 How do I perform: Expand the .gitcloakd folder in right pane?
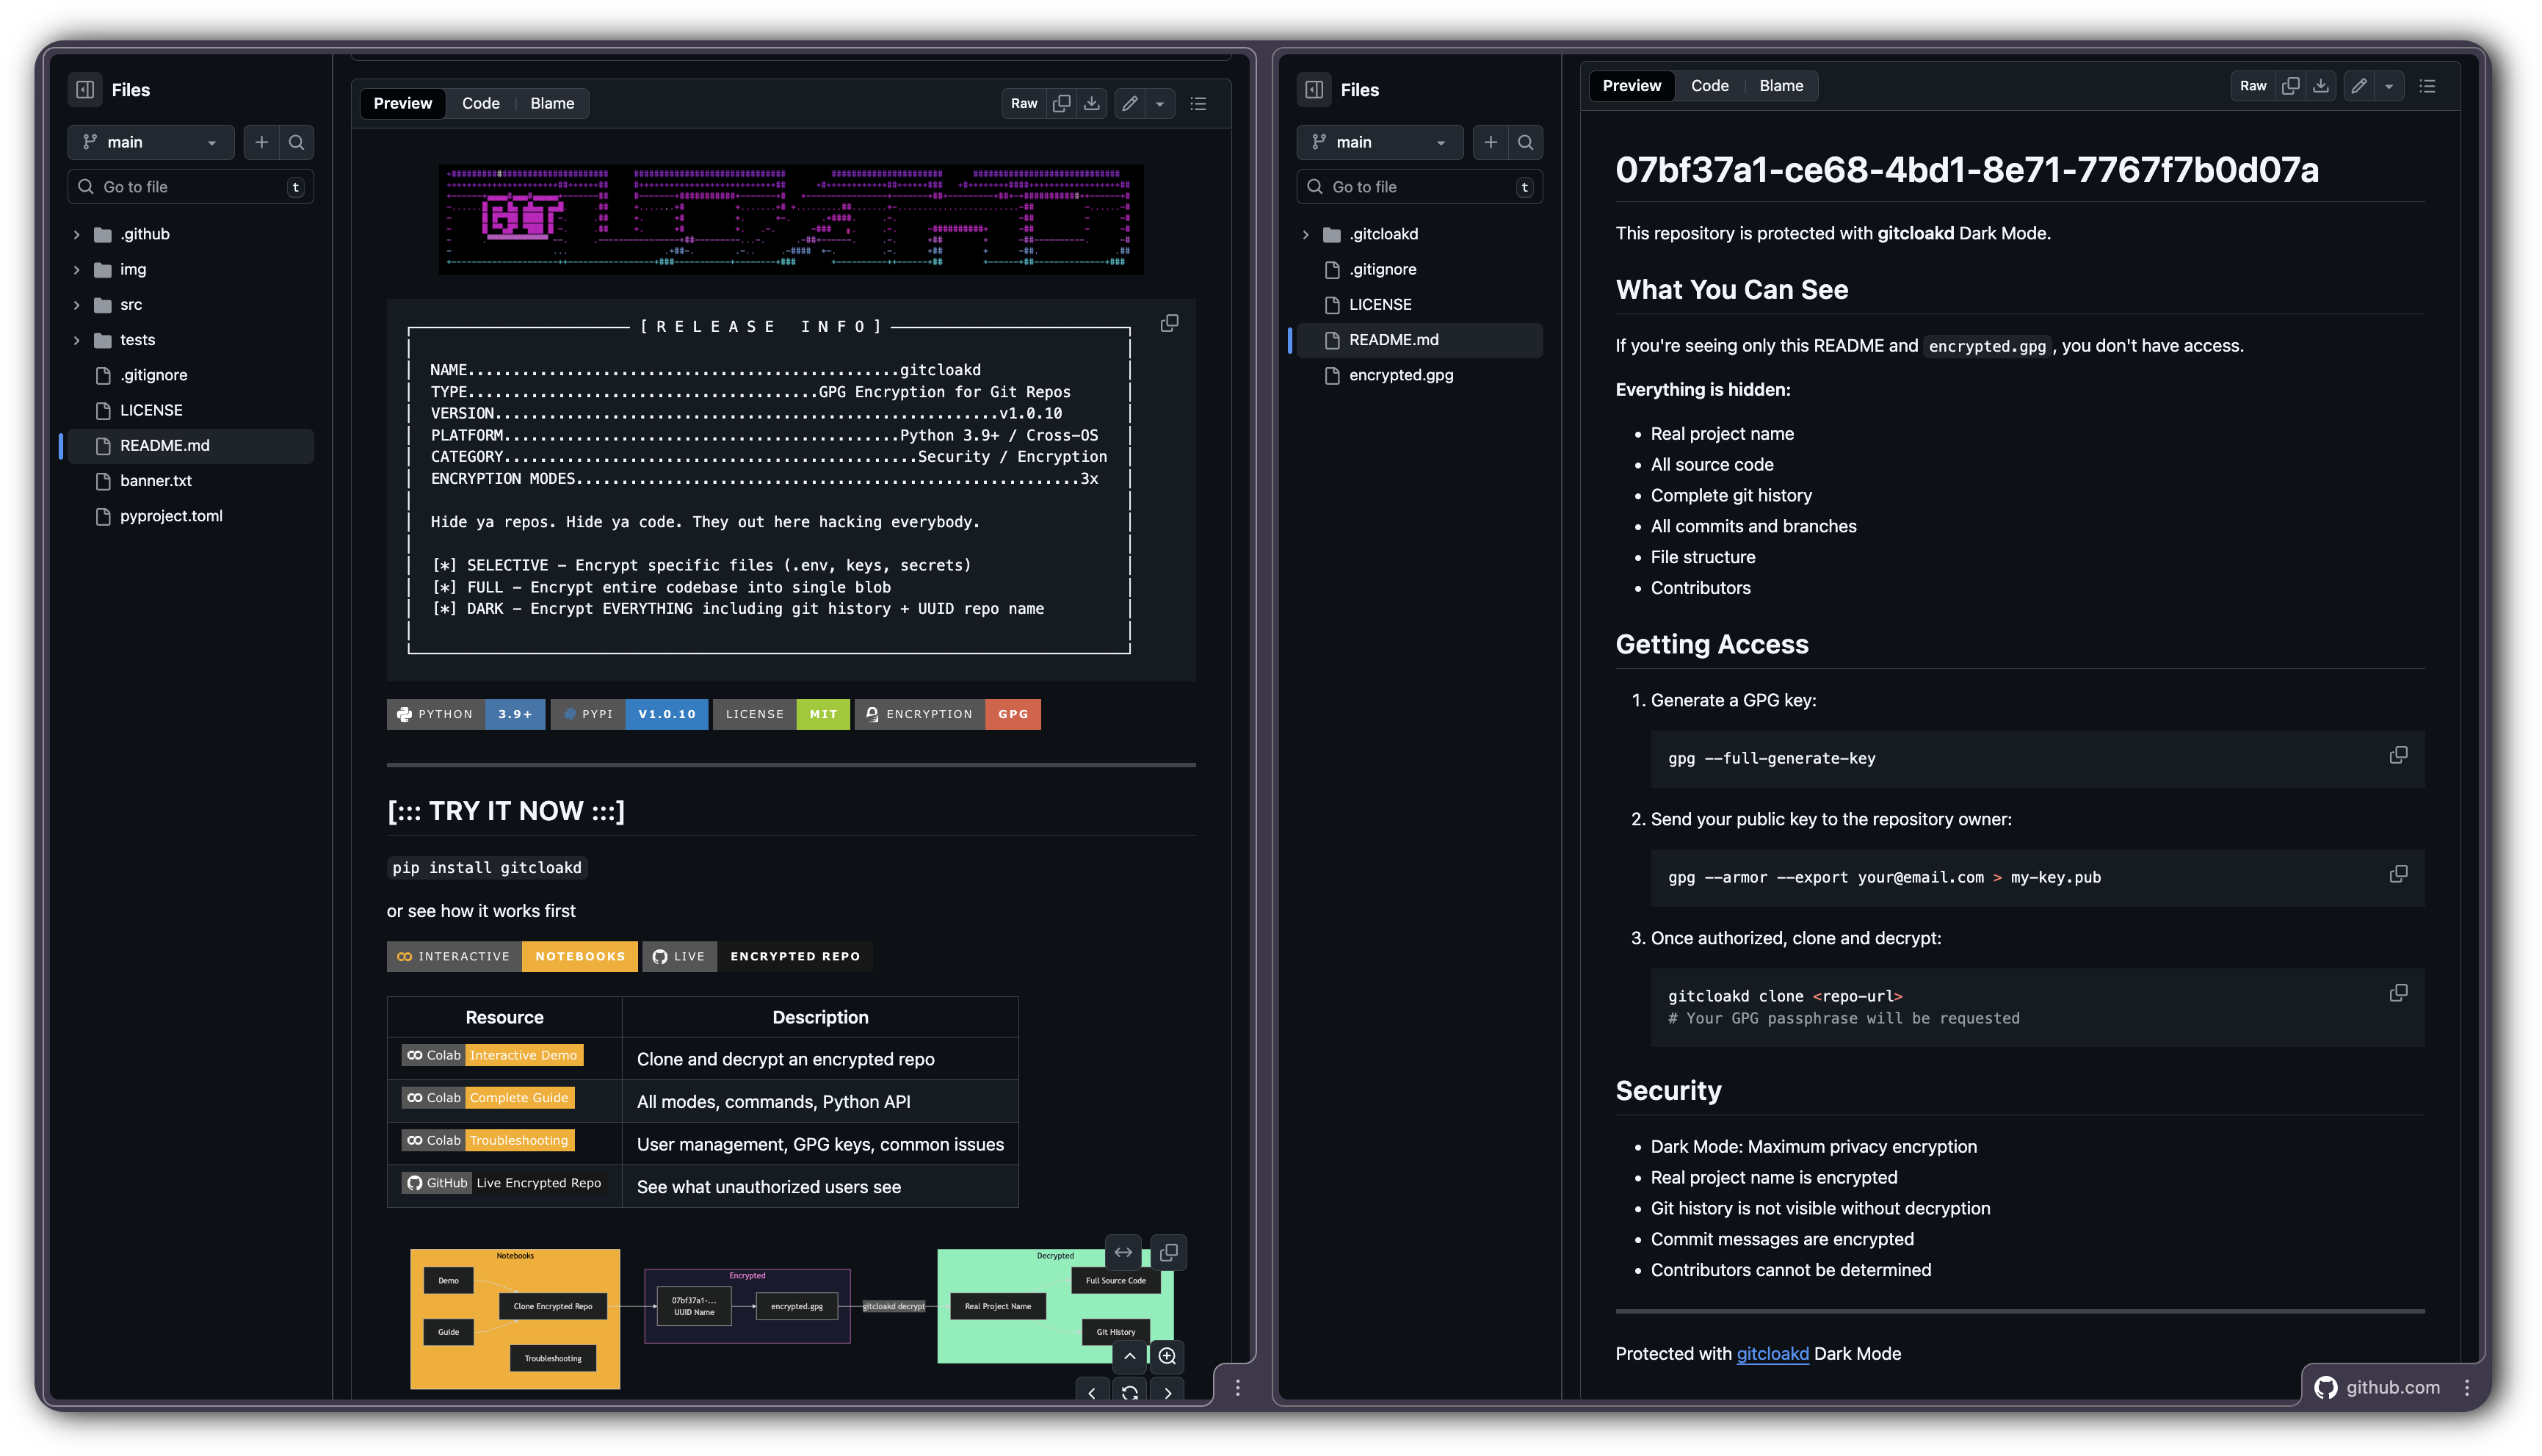pyautogui.click(x=1305, y=235)
